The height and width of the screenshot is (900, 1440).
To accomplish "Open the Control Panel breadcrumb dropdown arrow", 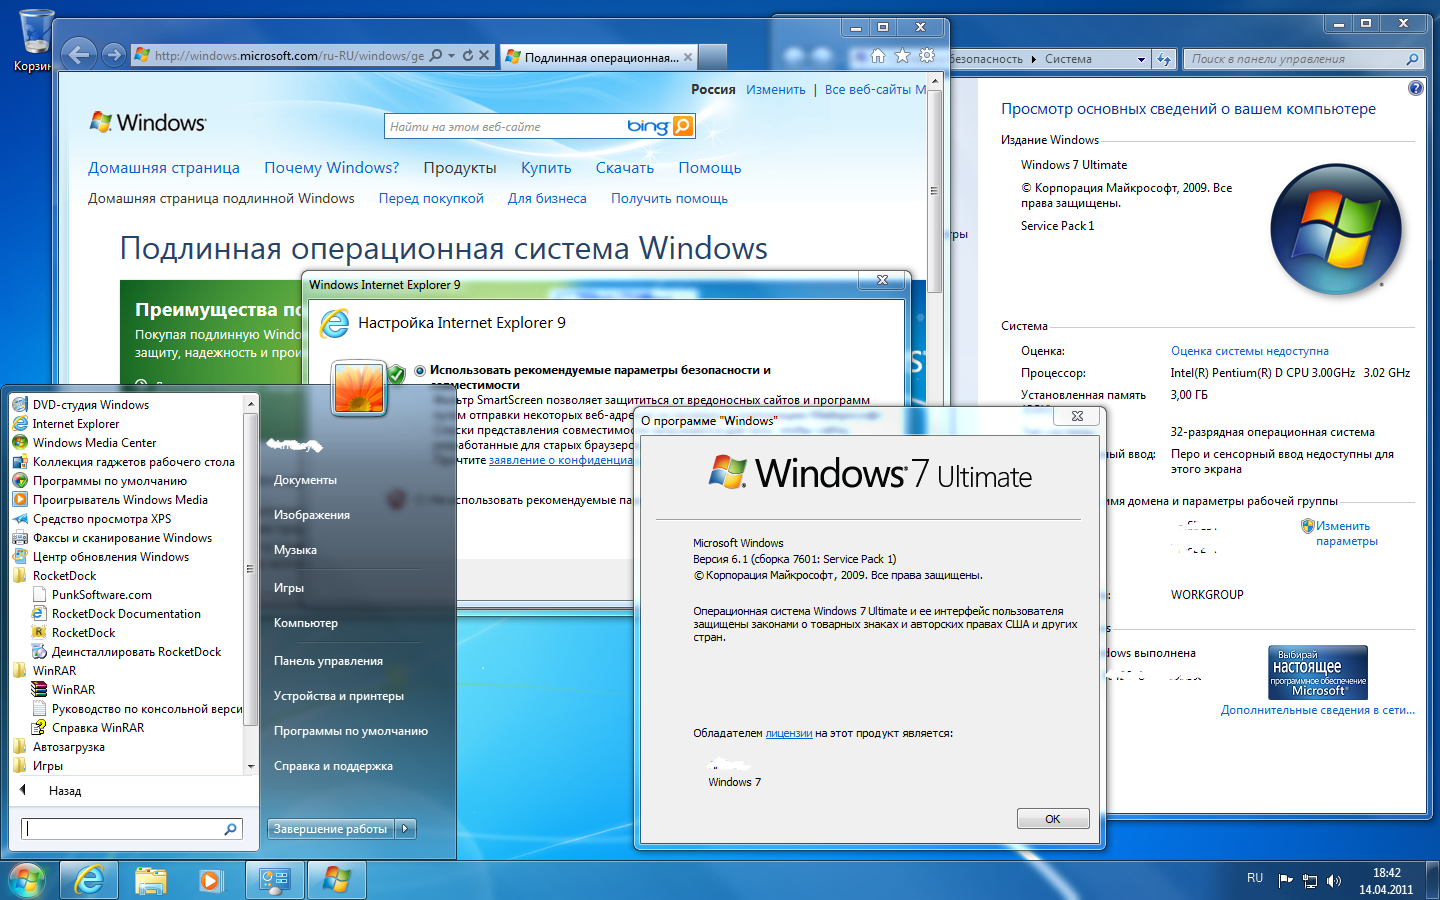I will (x=1141, y=59).
